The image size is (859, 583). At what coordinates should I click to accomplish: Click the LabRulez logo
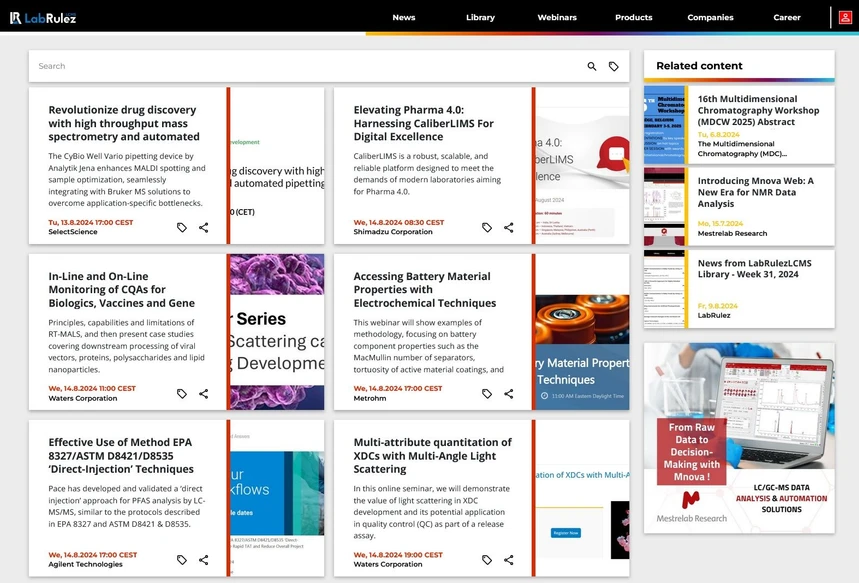point(43,17)
